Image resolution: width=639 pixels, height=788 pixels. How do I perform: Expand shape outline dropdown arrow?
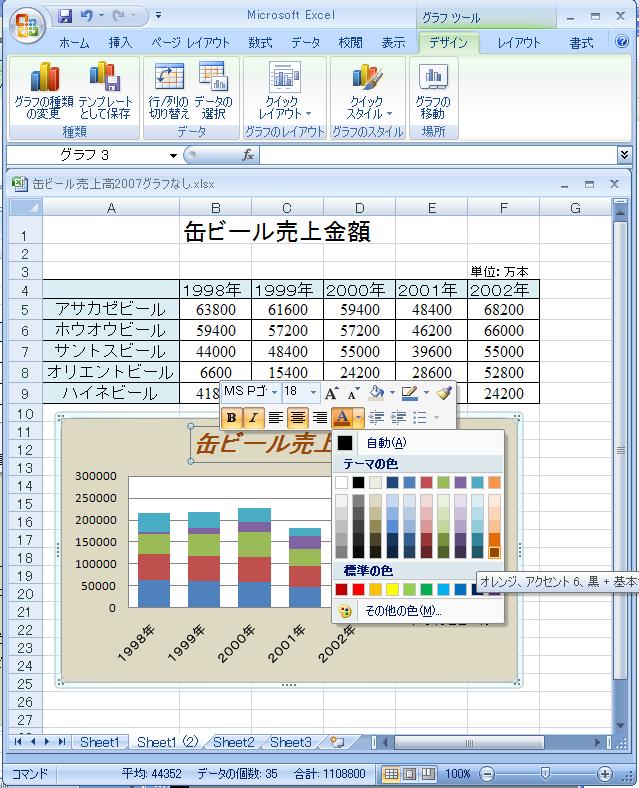point(426,393)
